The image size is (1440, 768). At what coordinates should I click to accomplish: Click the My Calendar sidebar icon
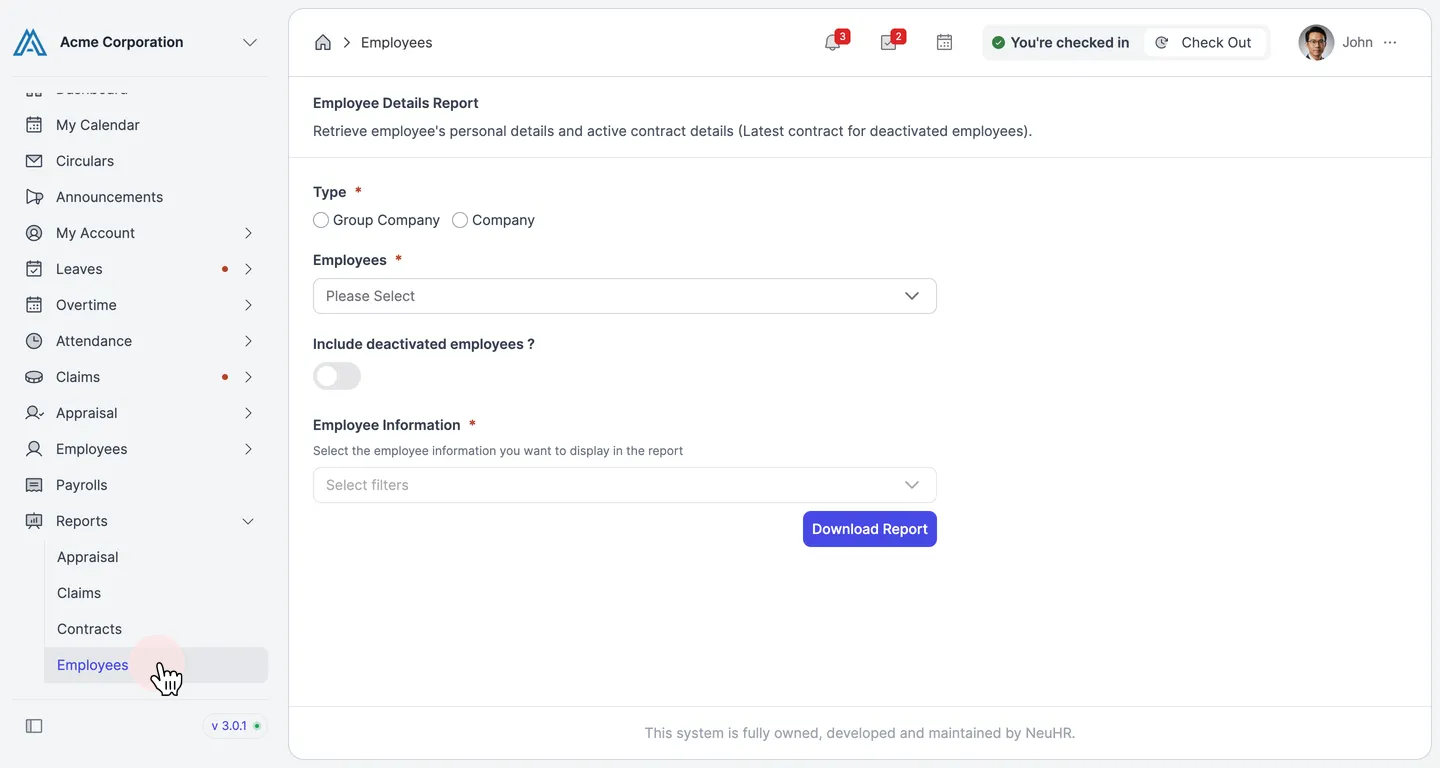(x=34, y=125)
